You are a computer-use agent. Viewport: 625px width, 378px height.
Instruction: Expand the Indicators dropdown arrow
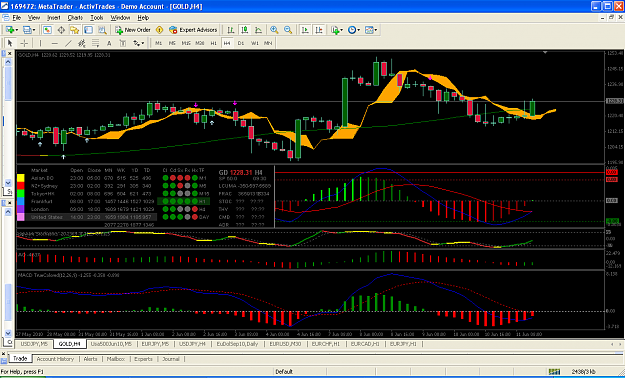tap(342, 30)
